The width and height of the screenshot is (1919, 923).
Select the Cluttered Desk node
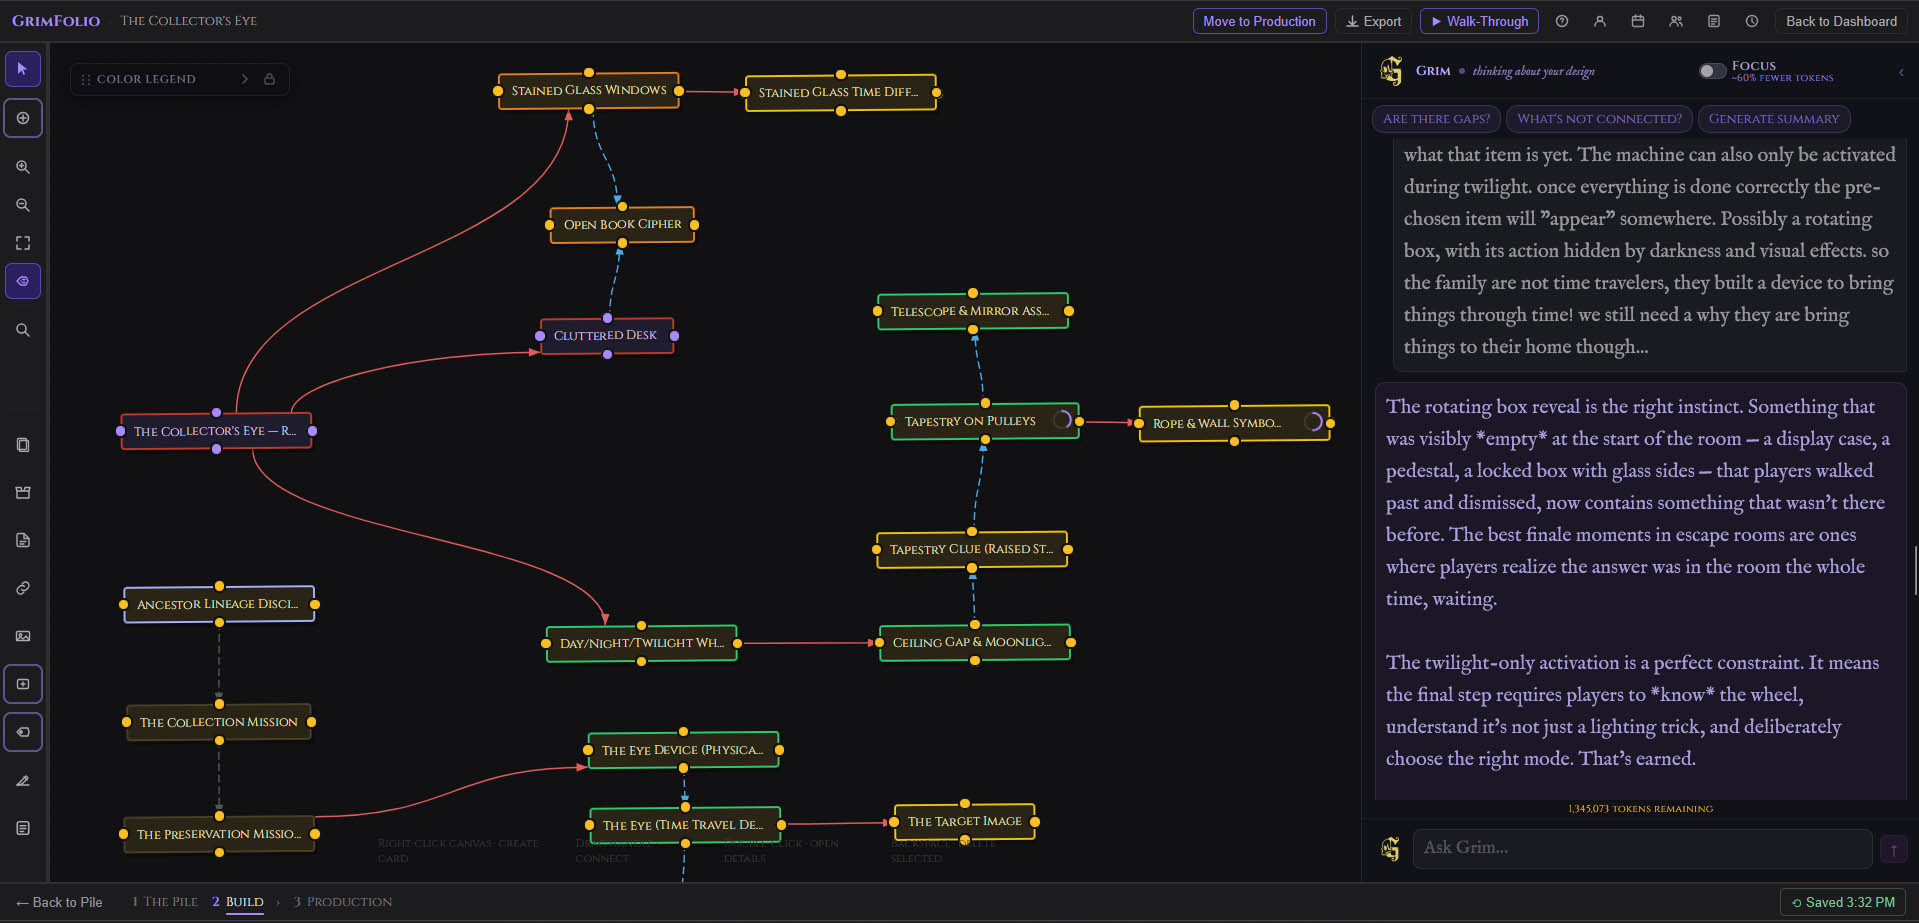pyautogui.click(x=606, y=336)
